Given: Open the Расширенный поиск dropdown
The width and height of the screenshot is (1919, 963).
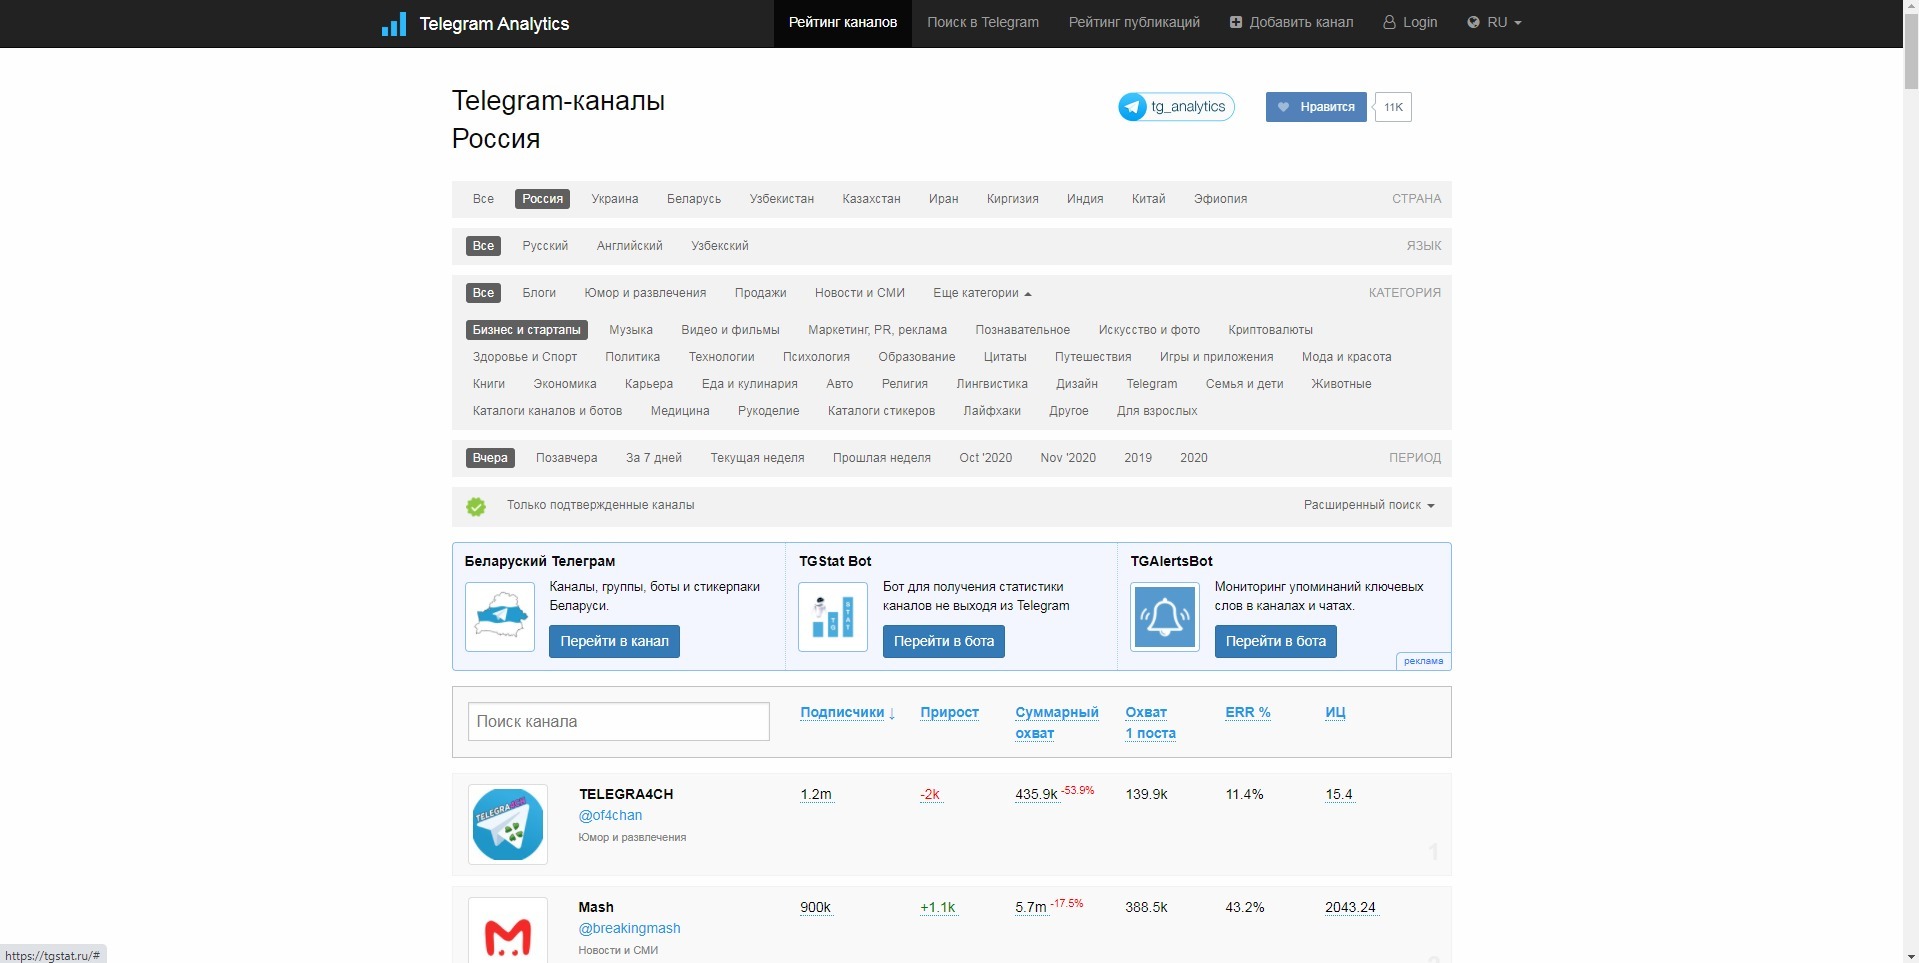Looking at the screenshot, I should pos(1368,505).
